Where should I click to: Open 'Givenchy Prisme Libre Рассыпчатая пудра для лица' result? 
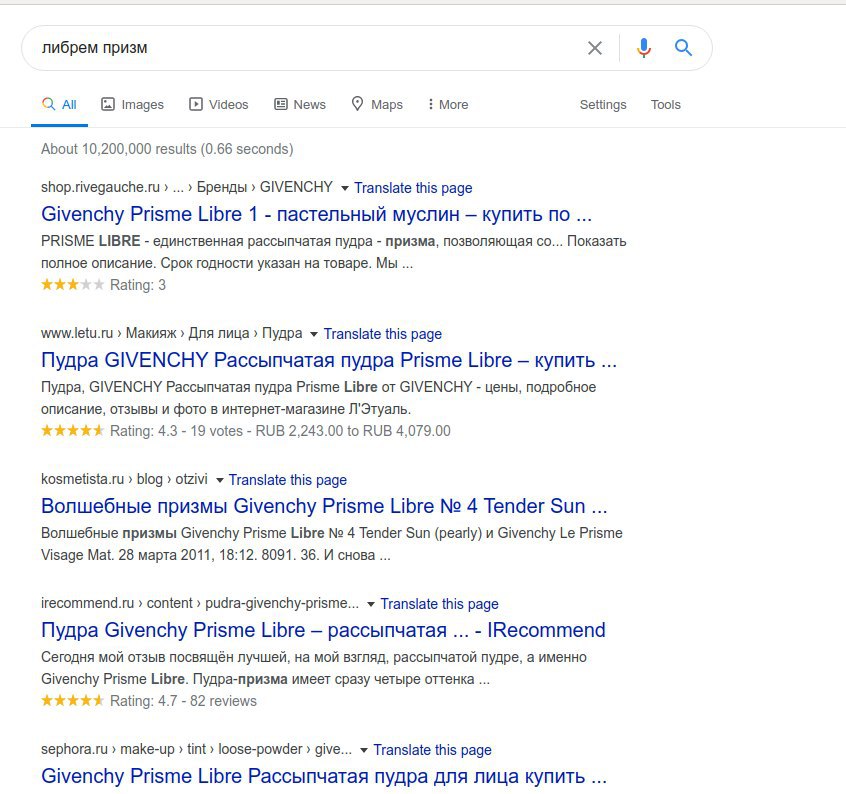pos(324,776)
